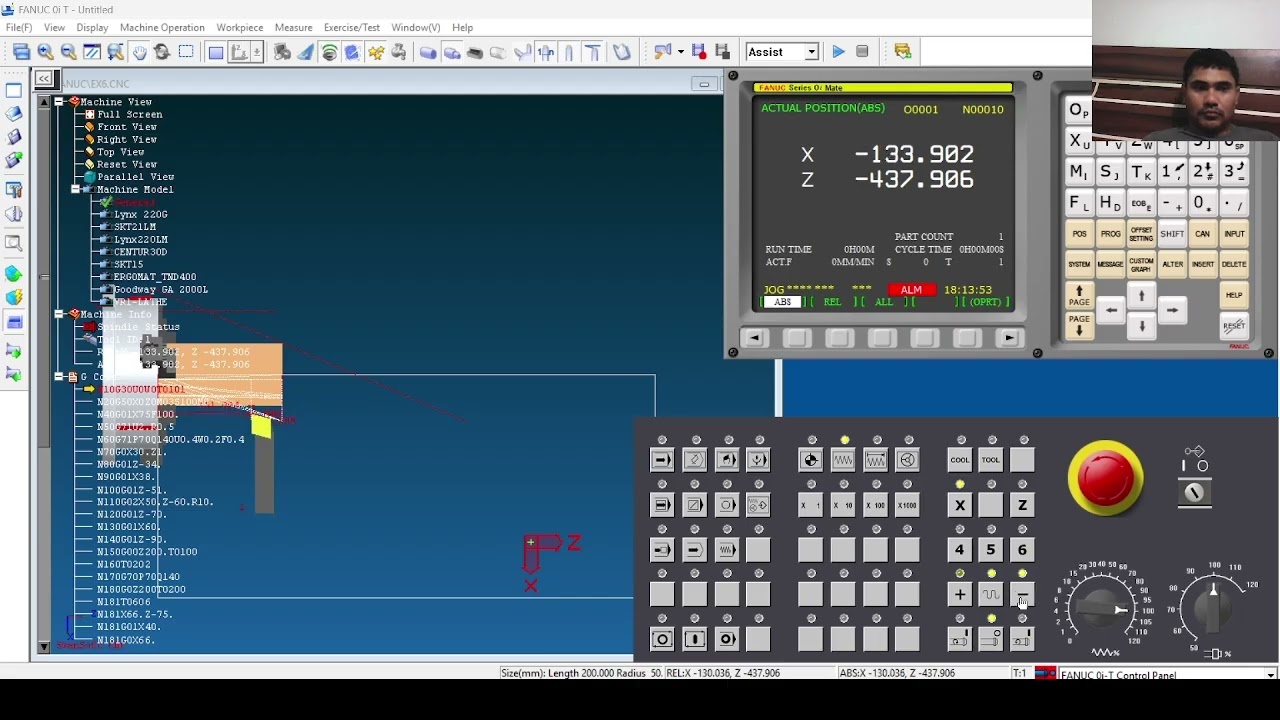Open the Assist dropdown
The height and width of the screenshot is (720, 1280).
(x=812, y=52)
